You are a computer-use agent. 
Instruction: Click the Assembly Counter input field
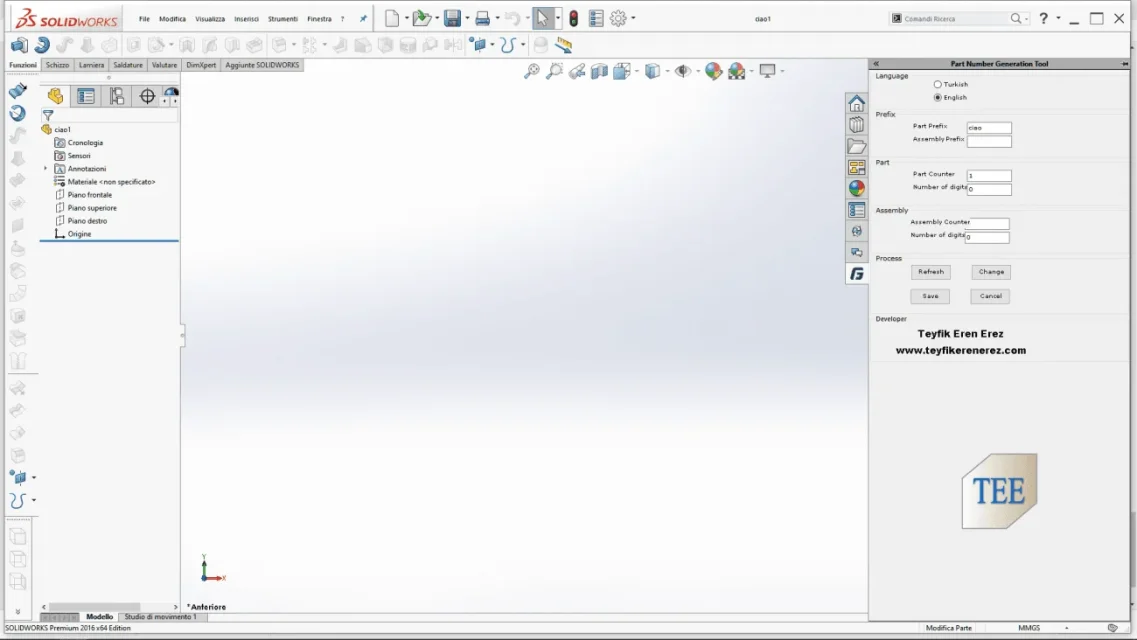[x=987, y=223]
